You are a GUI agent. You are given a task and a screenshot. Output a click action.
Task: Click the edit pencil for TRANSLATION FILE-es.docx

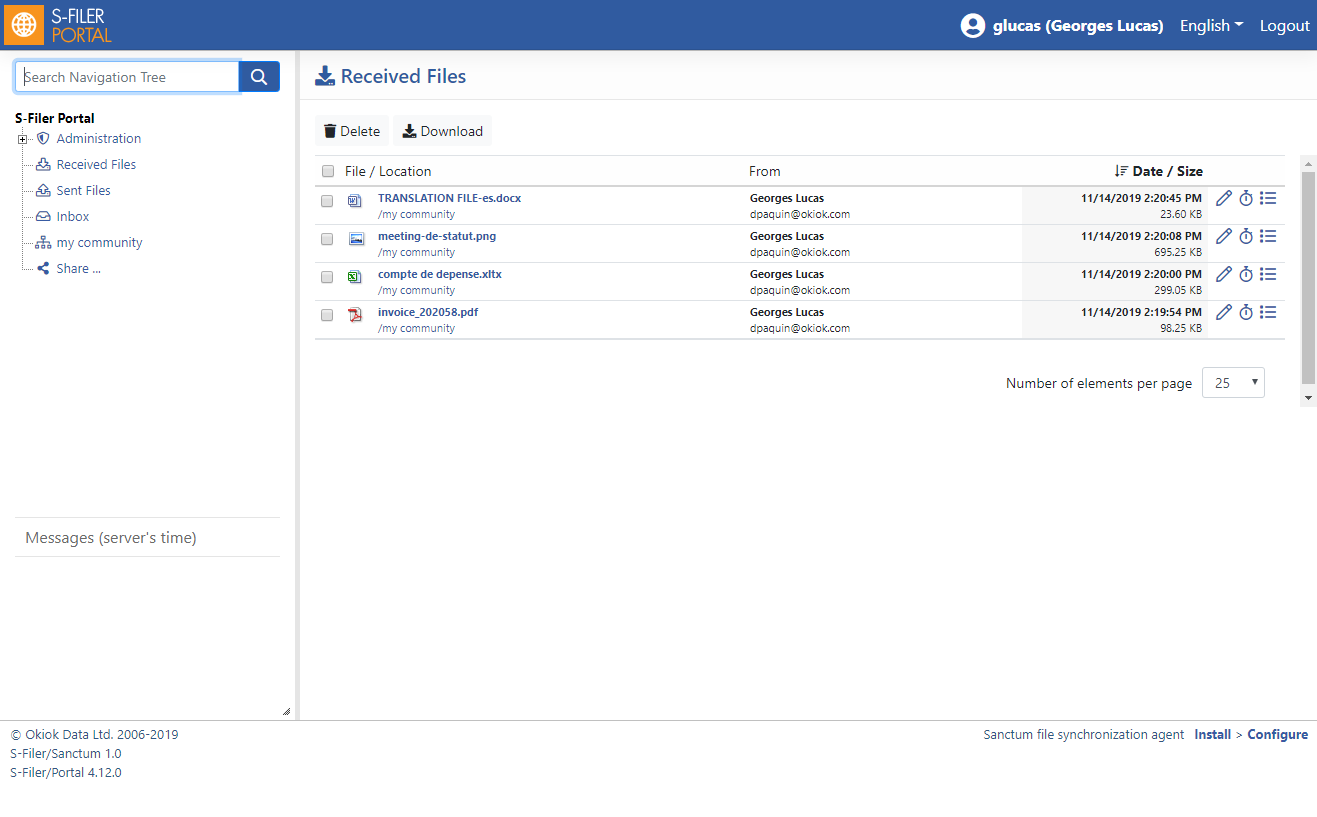(1224, 198)
